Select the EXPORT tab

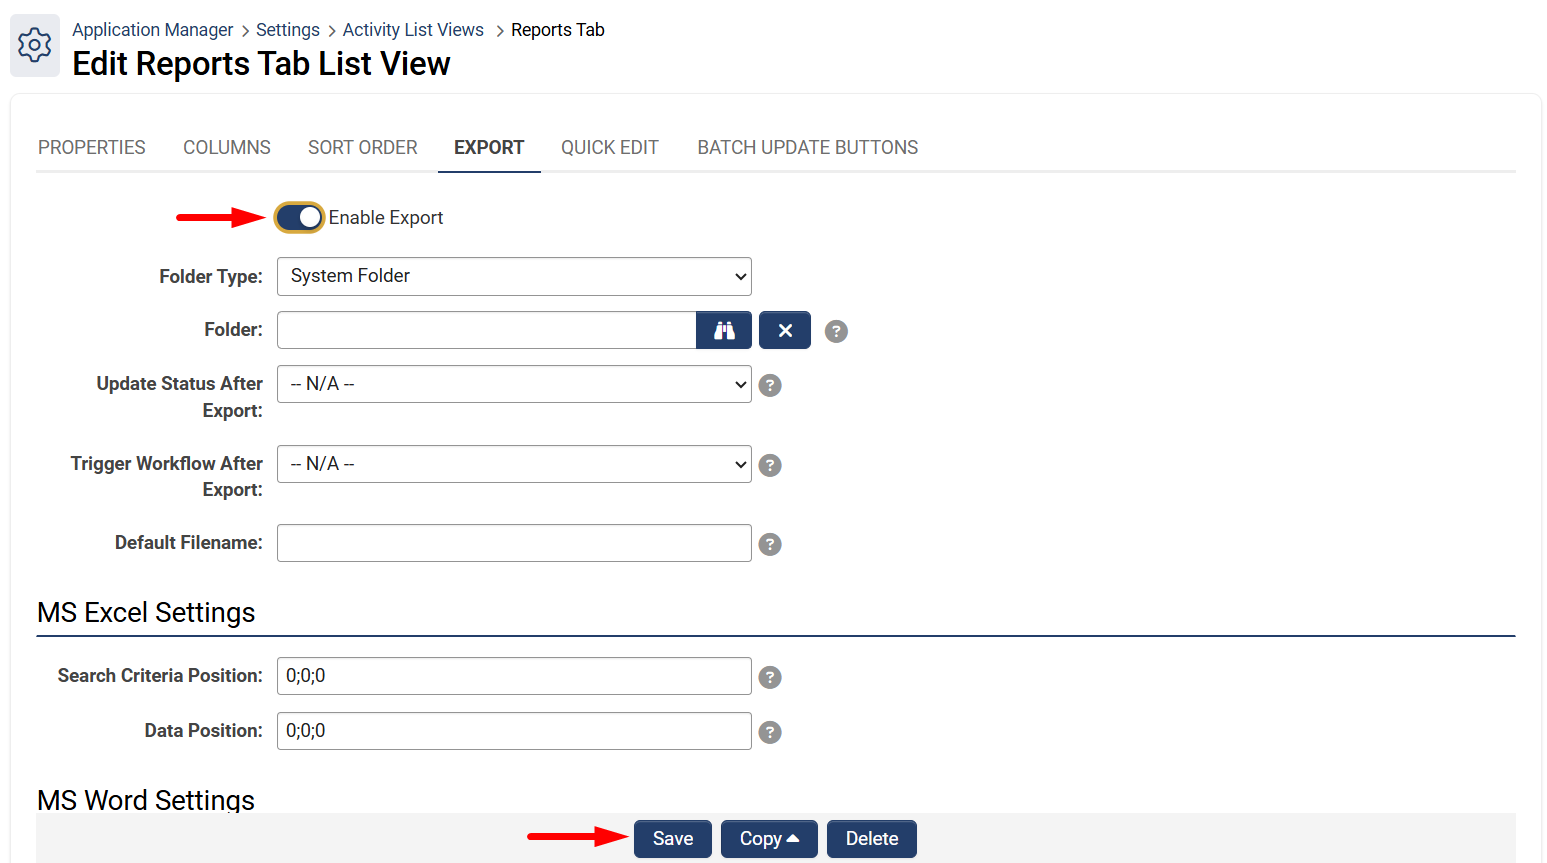coord(489,147)
